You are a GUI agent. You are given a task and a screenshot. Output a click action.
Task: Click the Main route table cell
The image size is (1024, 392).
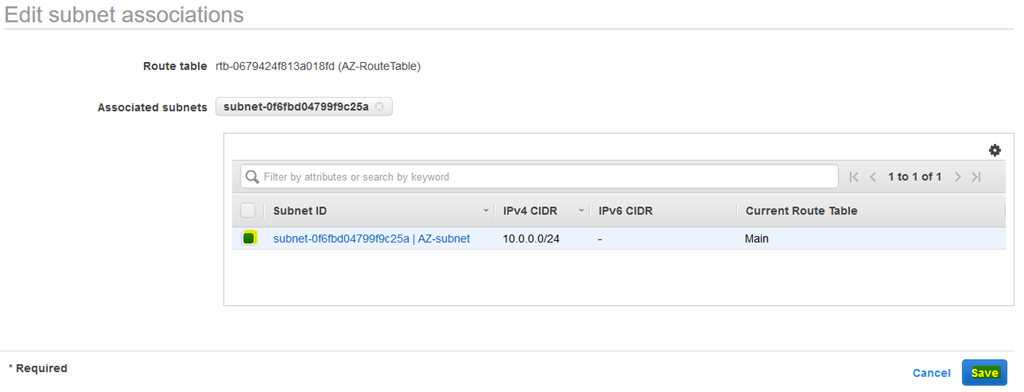pyautogui.click(x=756, y=238)
